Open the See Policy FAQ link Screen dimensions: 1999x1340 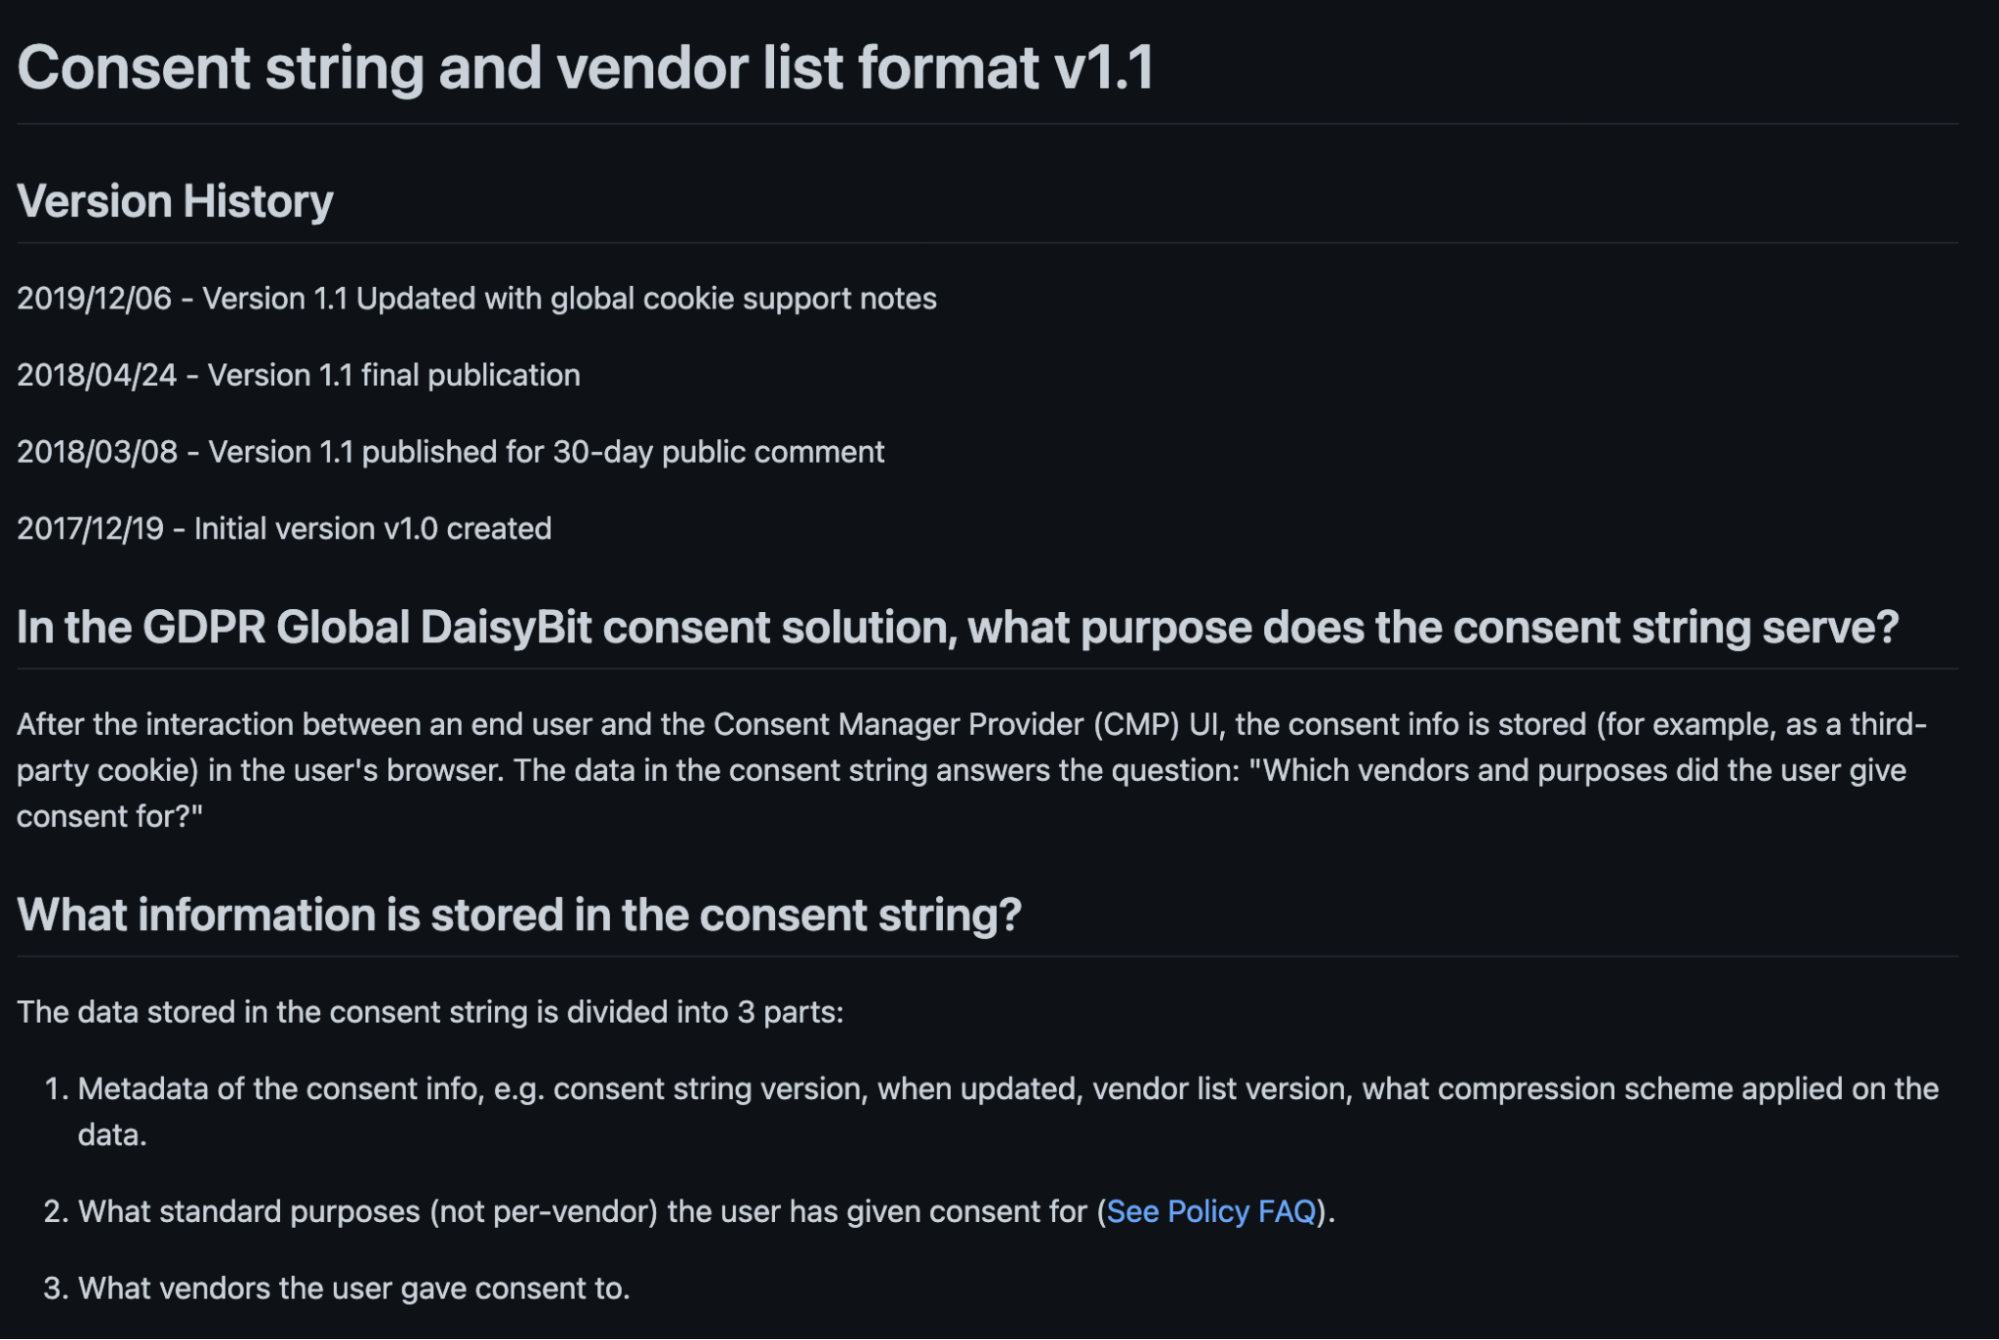tap(1211, 1211)
